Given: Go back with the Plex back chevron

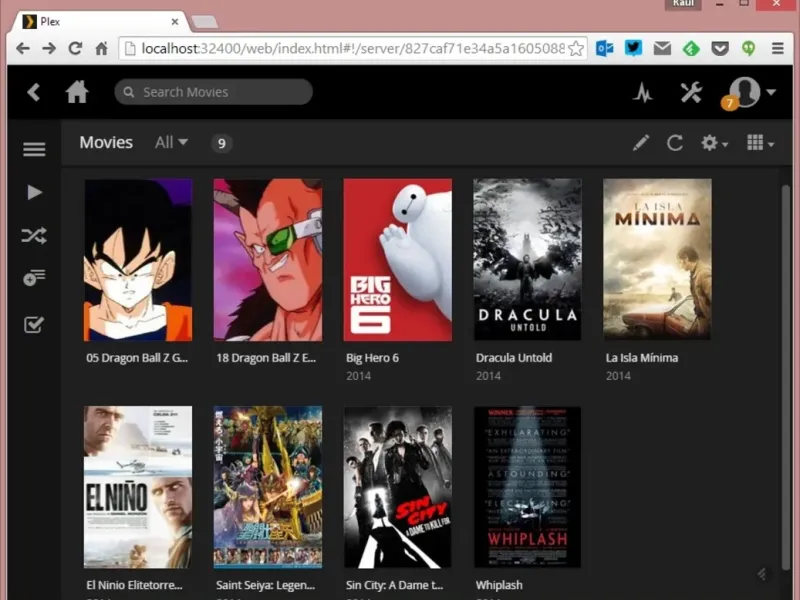Looking at the screenshot, I should click(x=34, y=92).
